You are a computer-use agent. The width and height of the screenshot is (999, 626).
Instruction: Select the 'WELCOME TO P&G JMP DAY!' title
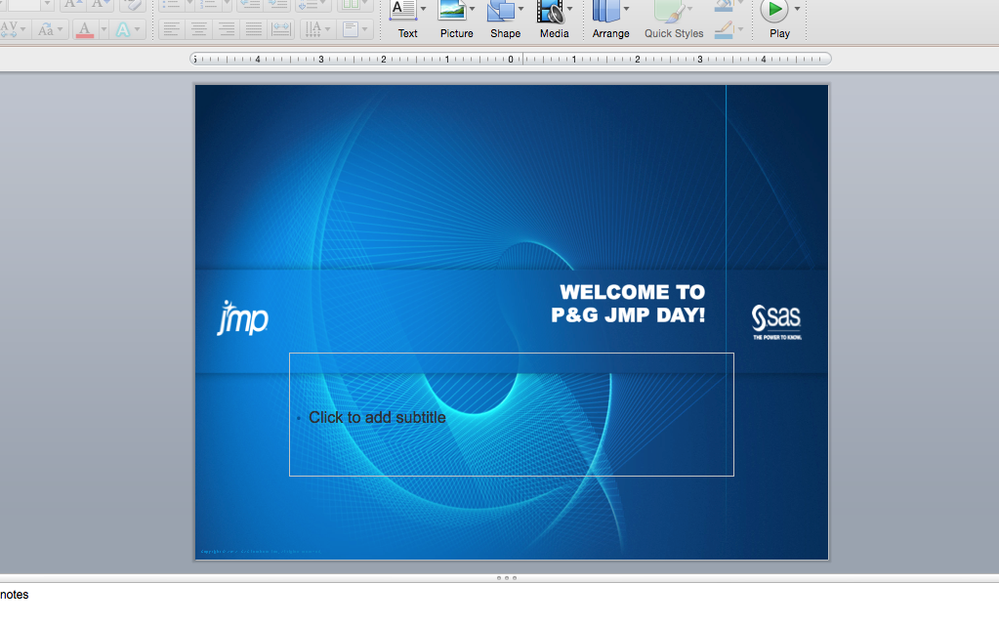628,303
